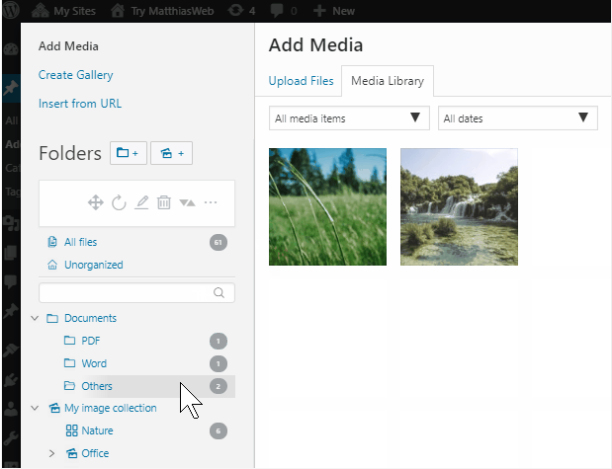Click the folder search magnifier icon
The height and width of the screenshot is (469, 612).
click(219, 293)
